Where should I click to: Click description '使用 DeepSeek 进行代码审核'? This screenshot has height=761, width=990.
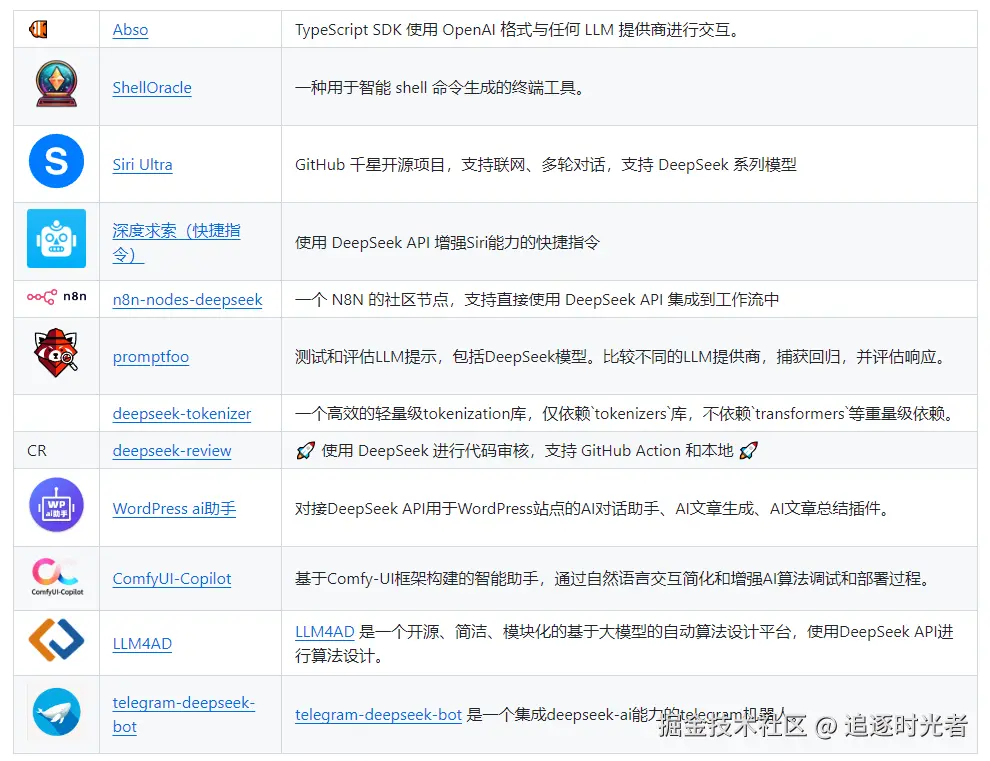[x=425, y=451]
